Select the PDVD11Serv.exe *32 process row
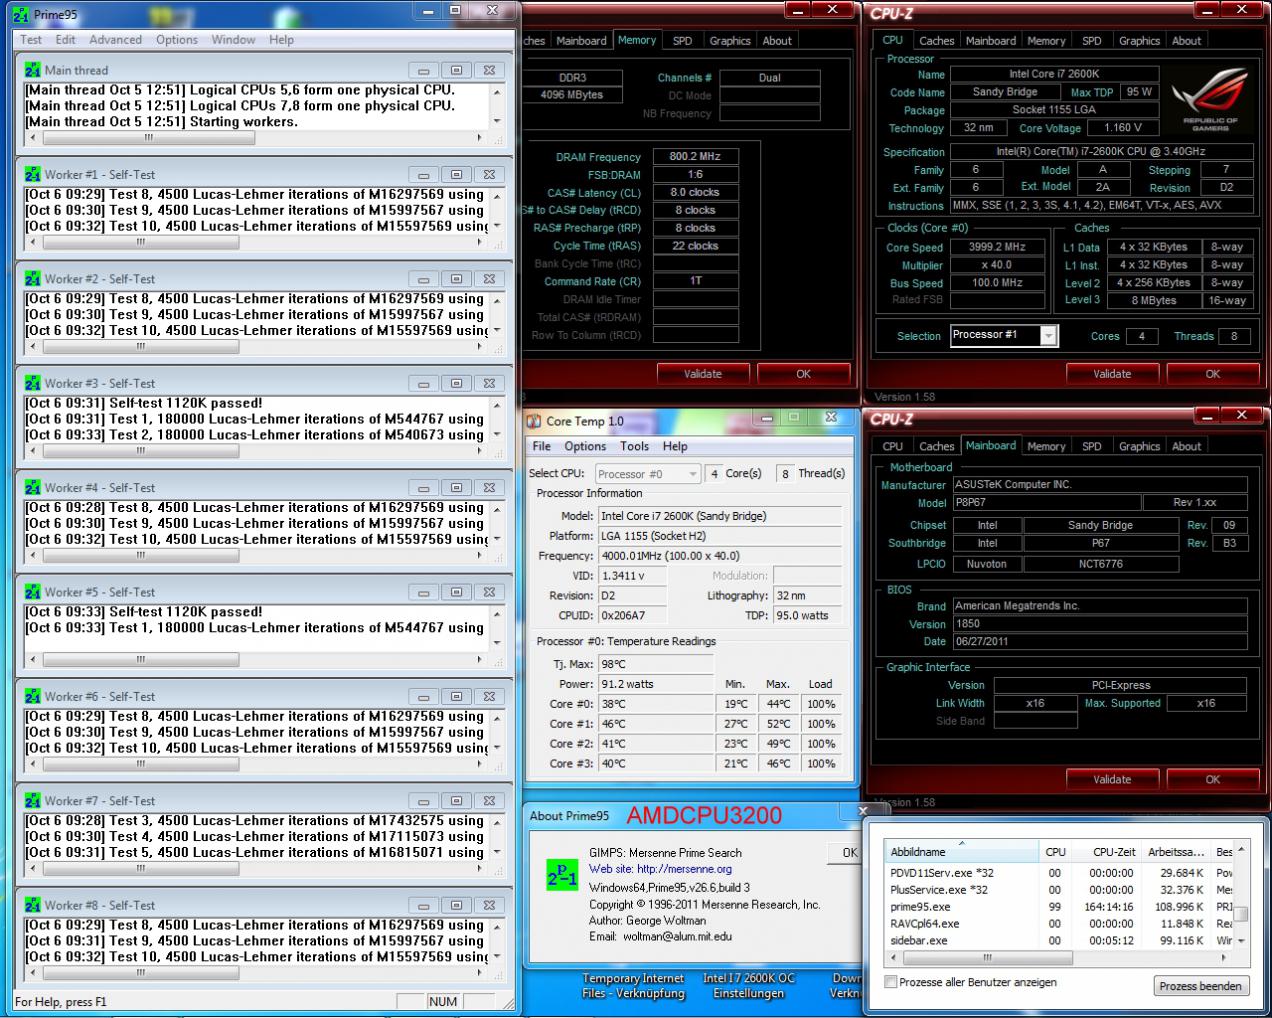 click(x=1059, y=873)
